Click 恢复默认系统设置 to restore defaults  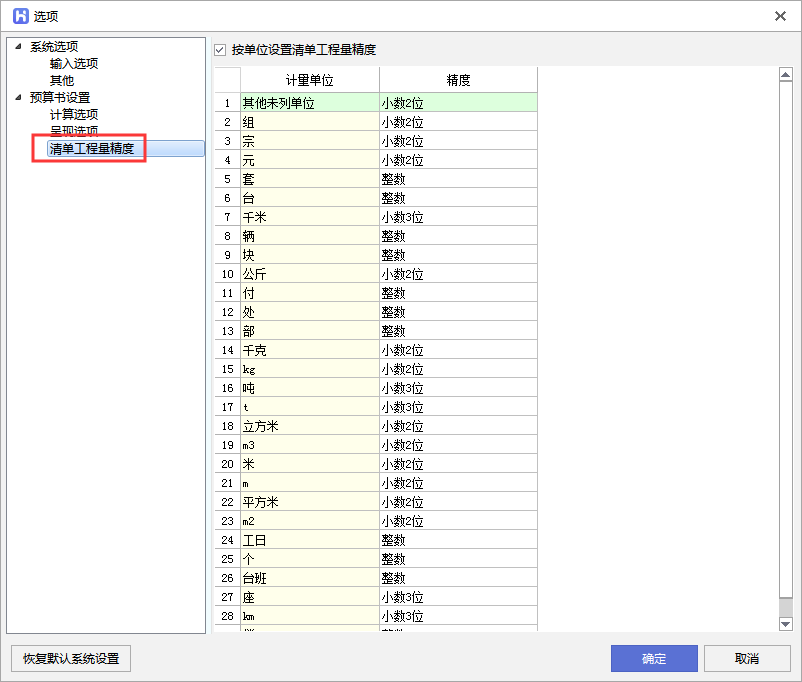pos(69,658)
